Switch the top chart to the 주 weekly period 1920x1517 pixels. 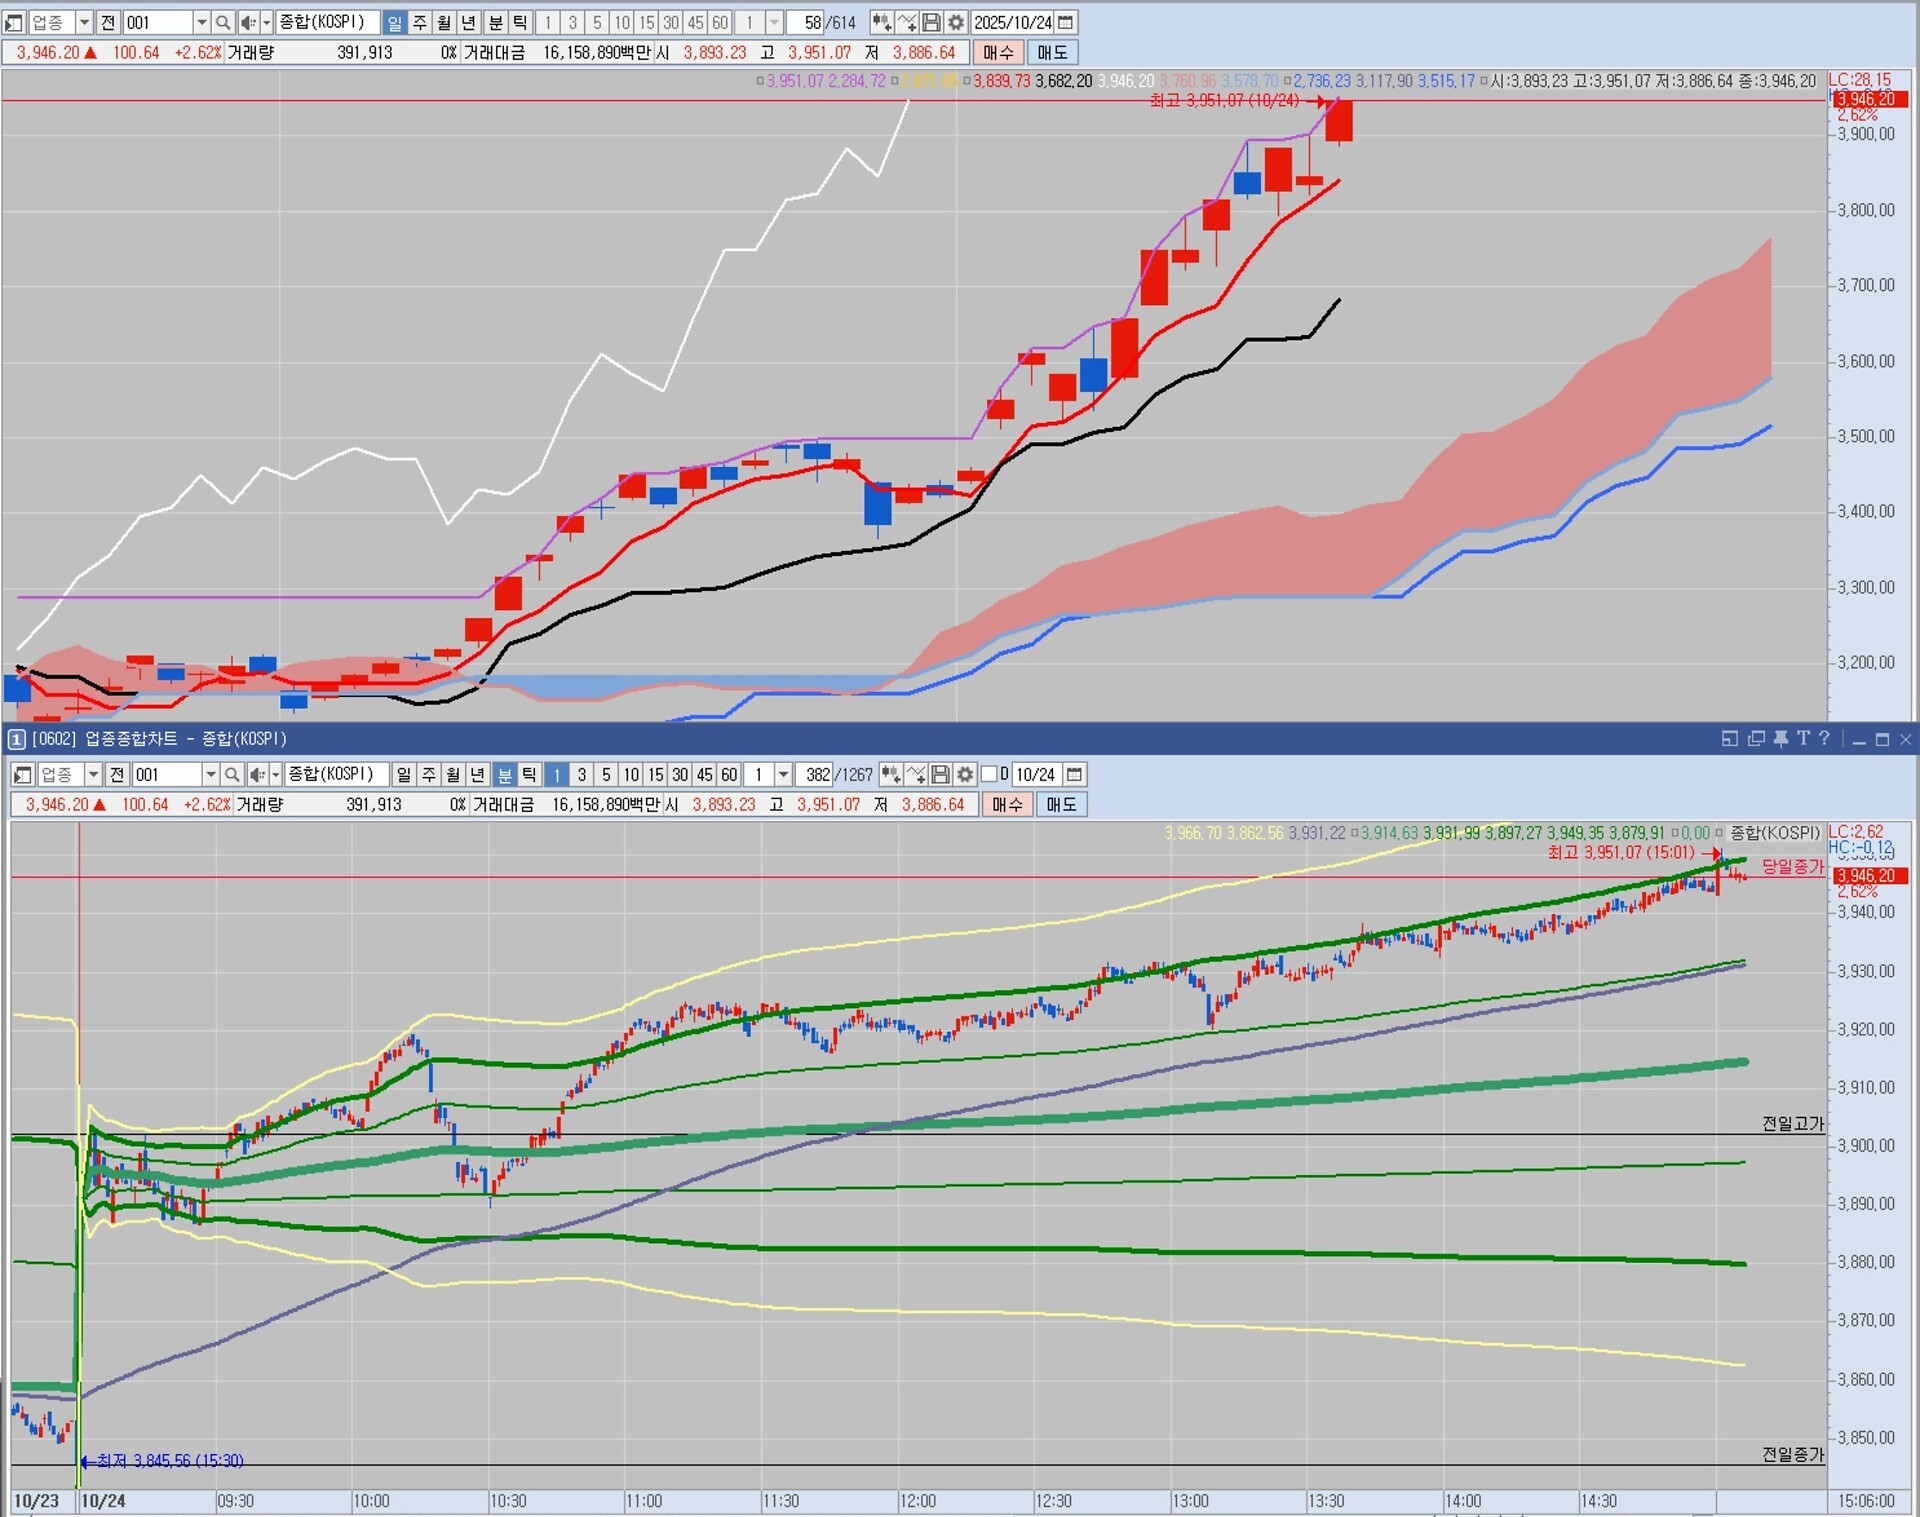point(420,22)
